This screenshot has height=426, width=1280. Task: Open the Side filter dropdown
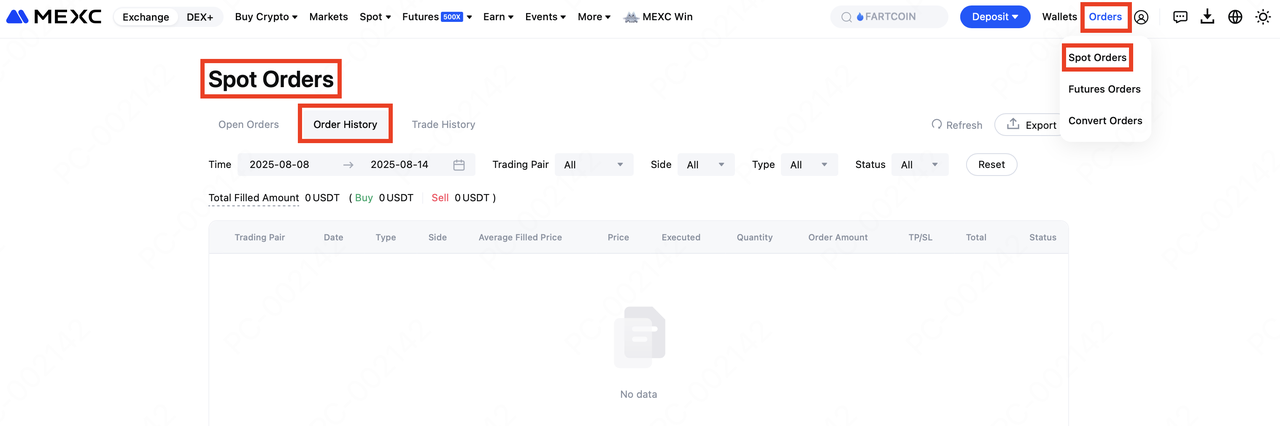coord(706,165)
